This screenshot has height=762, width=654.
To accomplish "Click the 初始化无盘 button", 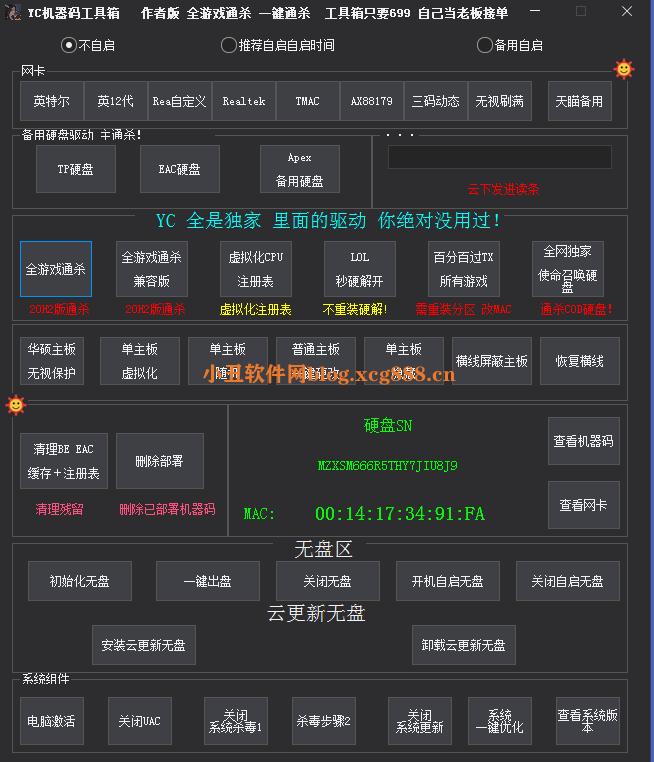I will pyautogui.click(x=80, y=581).
